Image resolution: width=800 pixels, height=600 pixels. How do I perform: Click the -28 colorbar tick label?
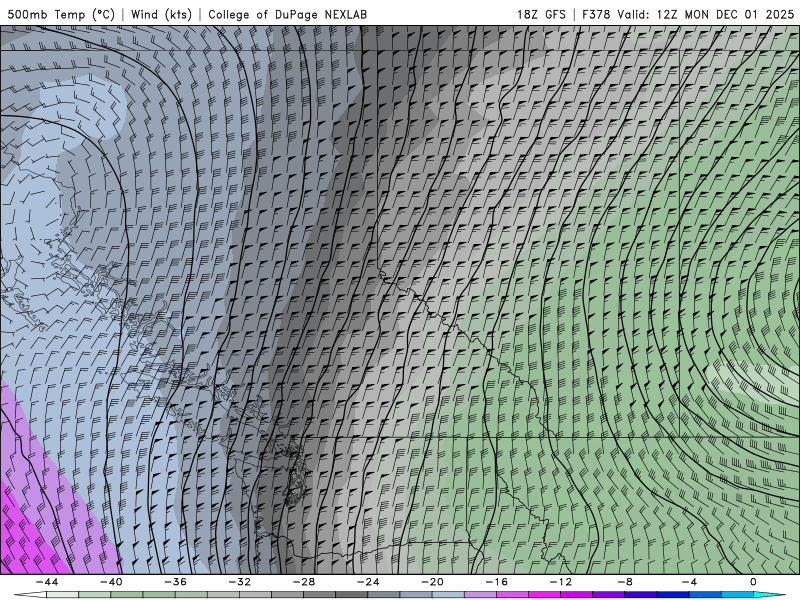point(304,582)
